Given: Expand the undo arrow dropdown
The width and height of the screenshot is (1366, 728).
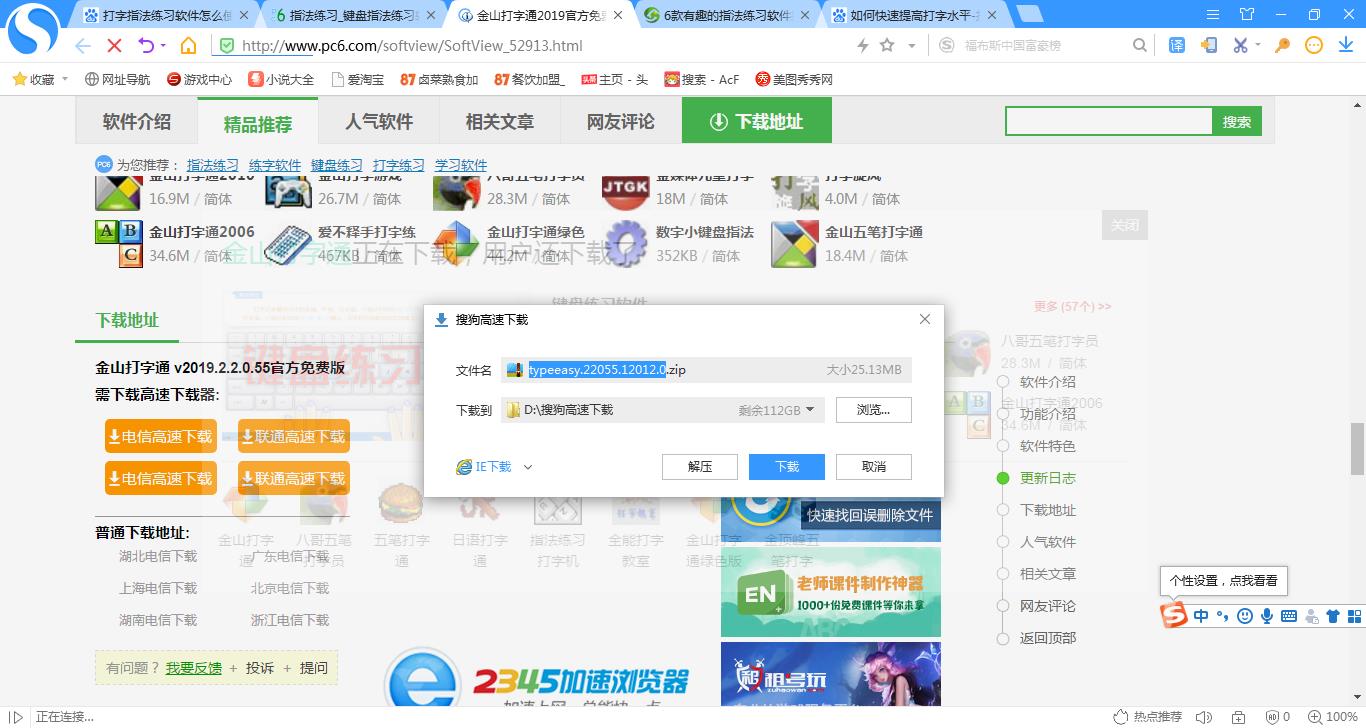Looking at the screenshot, I should coord(162,46).
